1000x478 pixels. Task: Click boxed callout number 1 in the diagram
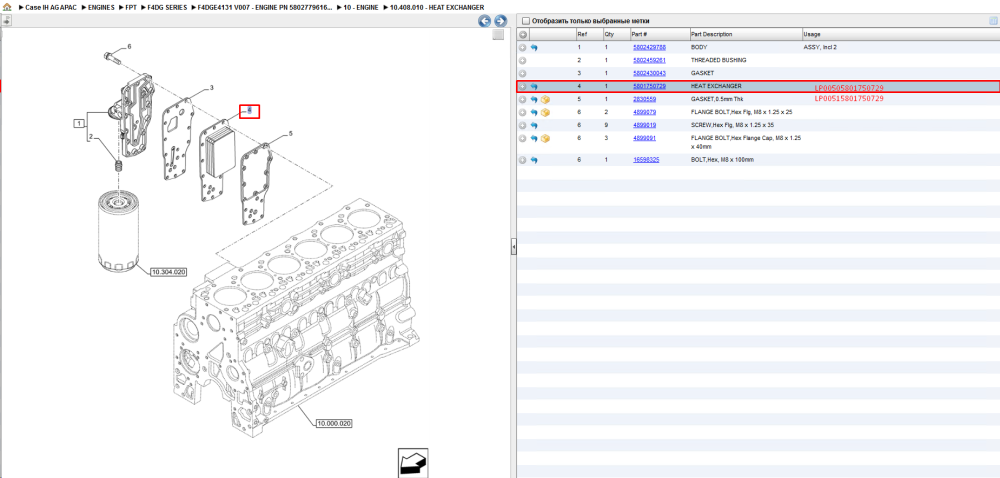pyautogui.click(x=79, y=123)
